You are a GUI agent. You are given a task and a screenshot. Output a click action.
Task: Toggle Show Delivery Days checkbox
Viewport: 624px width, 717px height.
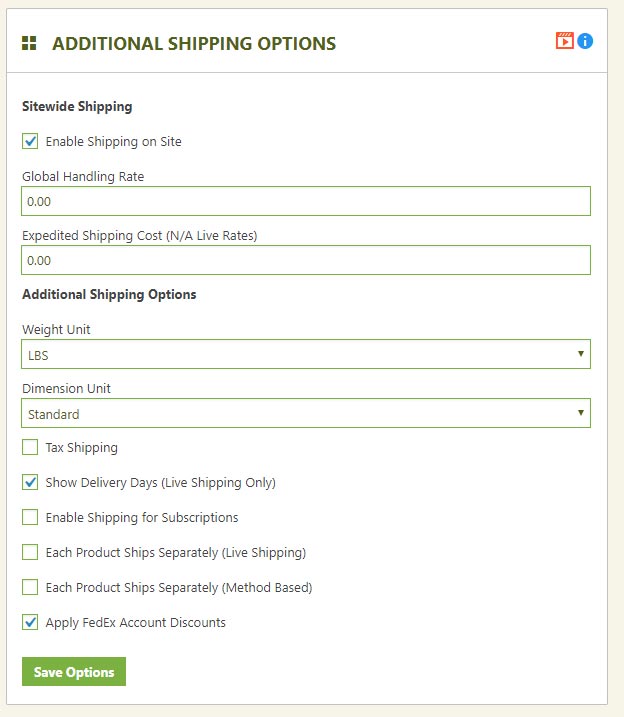30,482
